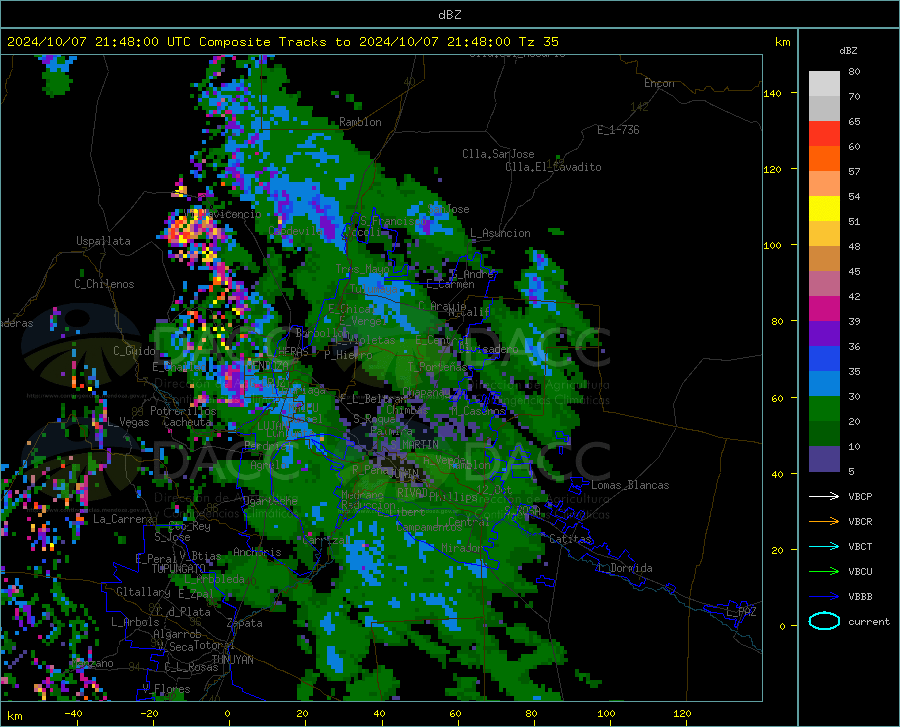Click the dBZ heading above the color scale
Viewport: 900px width, 727px height.
(x=848, y=50)
